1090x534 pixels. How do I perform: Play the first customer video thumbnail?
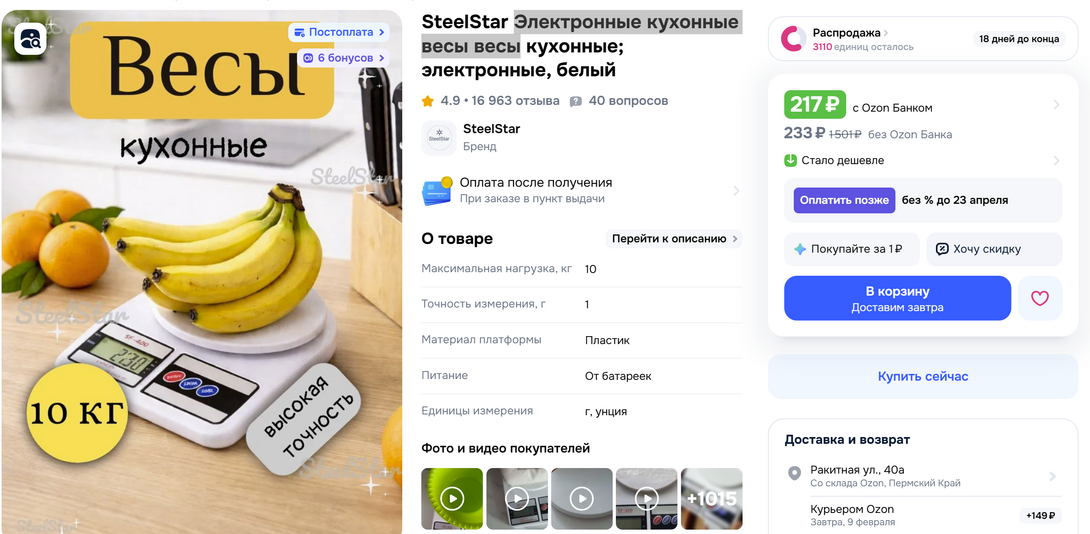452,499
